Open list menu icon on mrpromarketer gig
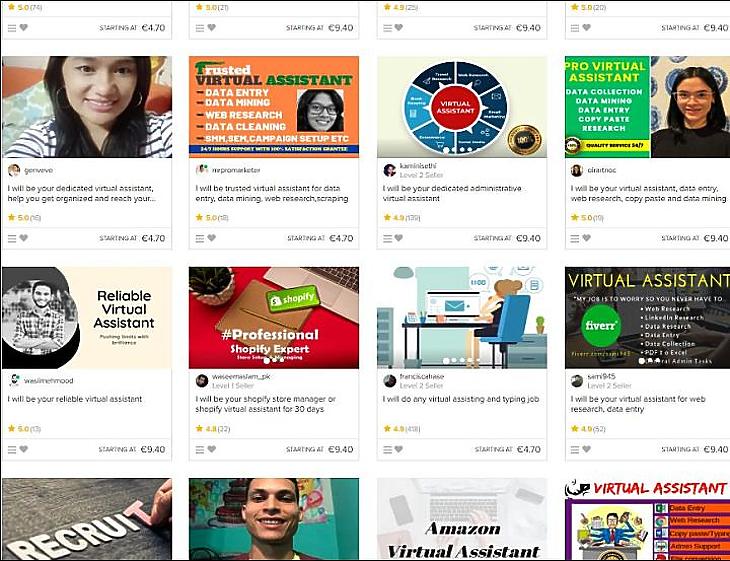730x561 pixels. tap(200, 238)
